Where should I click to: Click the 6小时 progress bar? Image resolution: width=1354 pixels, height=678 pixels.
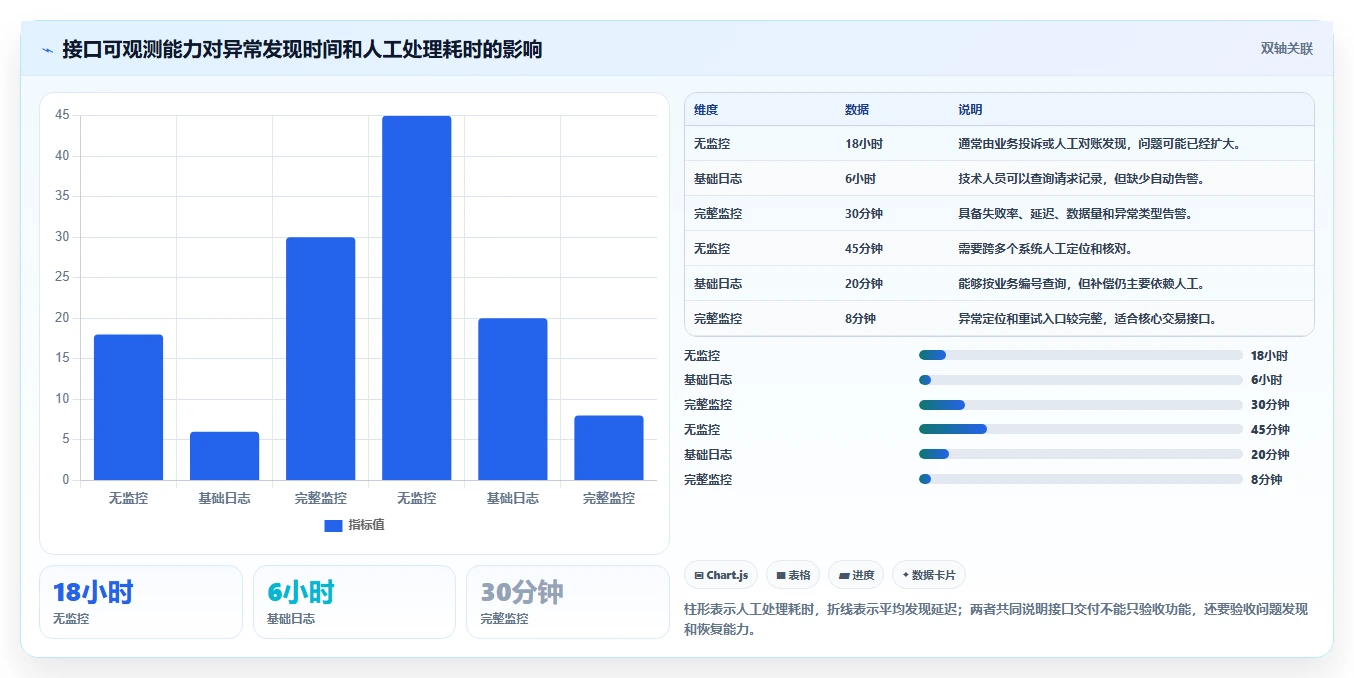(1080, 380)
